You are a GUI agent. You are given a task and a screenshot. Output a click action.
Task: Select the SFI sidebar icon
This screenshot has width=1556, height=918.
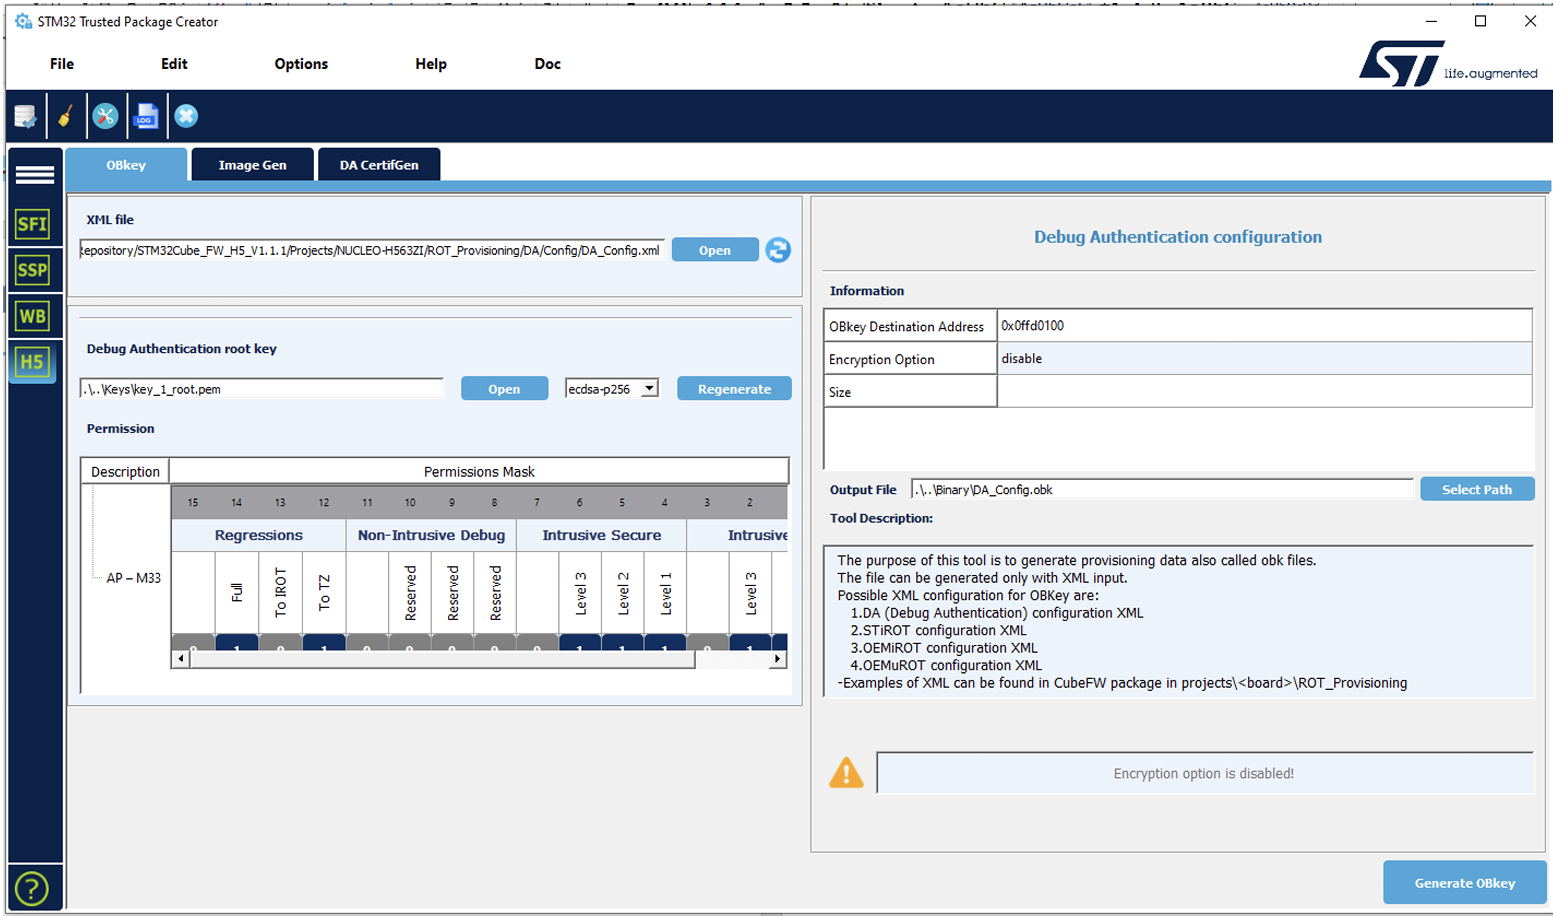coord(33,224)
